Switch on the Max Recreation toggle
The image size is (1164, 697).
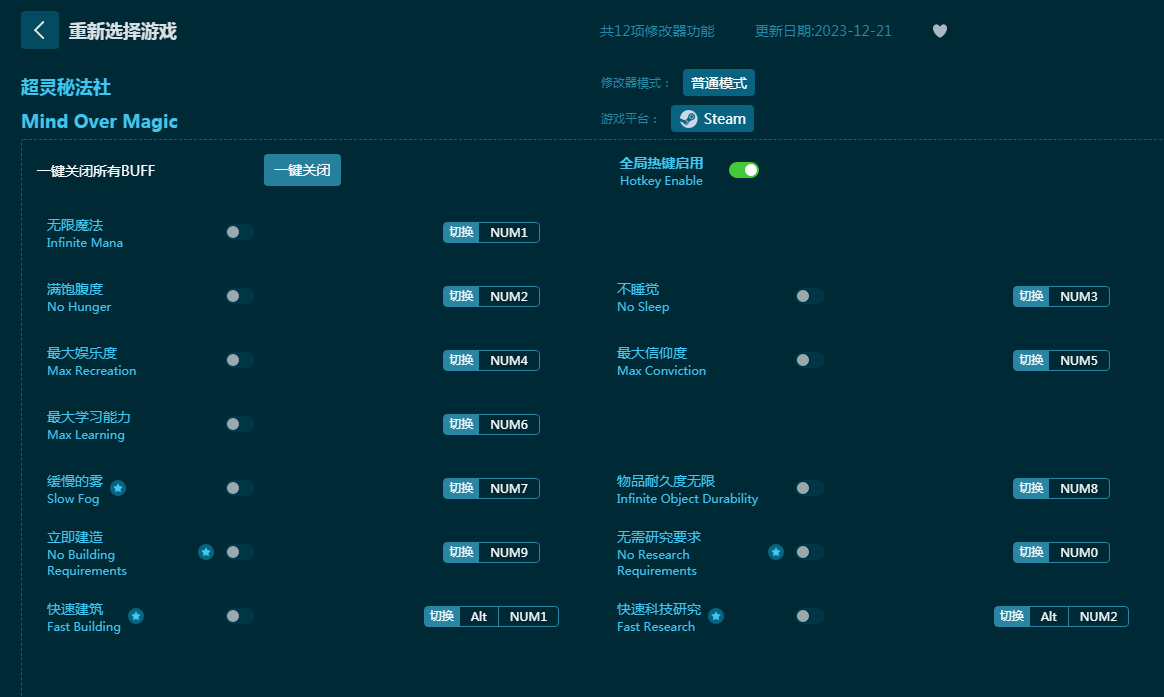[x=240, y=360]
